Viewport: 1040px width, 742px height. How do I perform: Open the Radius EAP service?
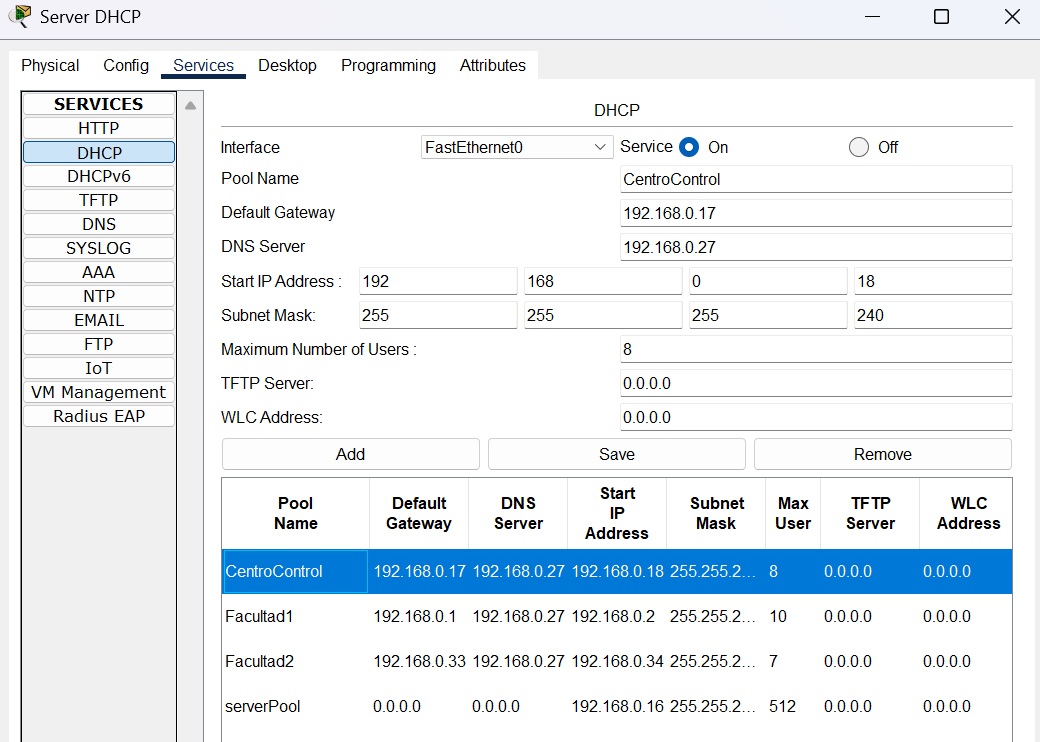coord(99,416)
